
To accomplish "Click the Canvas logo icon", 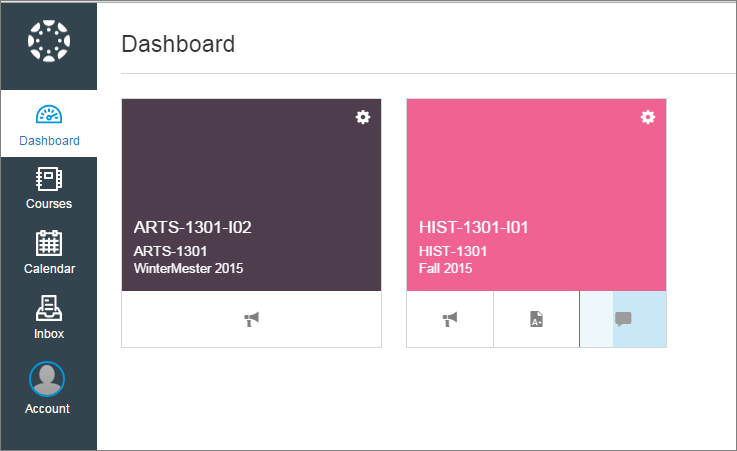I will pyautogui.click(x=49, y=41).
